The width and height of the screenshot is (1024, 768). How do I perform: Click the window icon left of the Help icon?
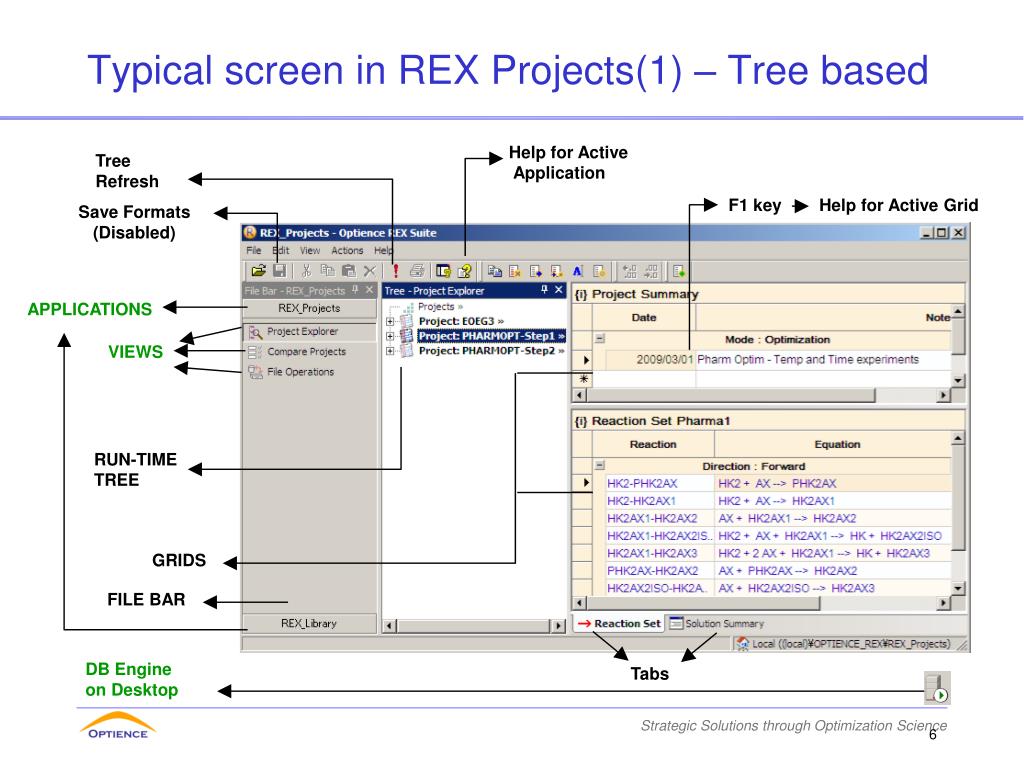click(443, 270)
